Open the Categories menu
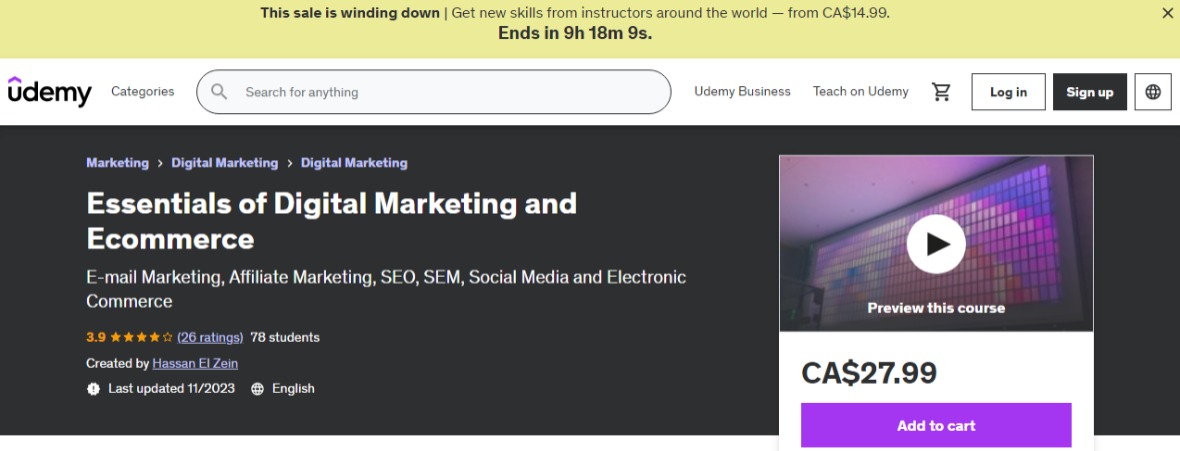The height and width of the screenshot is (451, 1180). (142, 91)
